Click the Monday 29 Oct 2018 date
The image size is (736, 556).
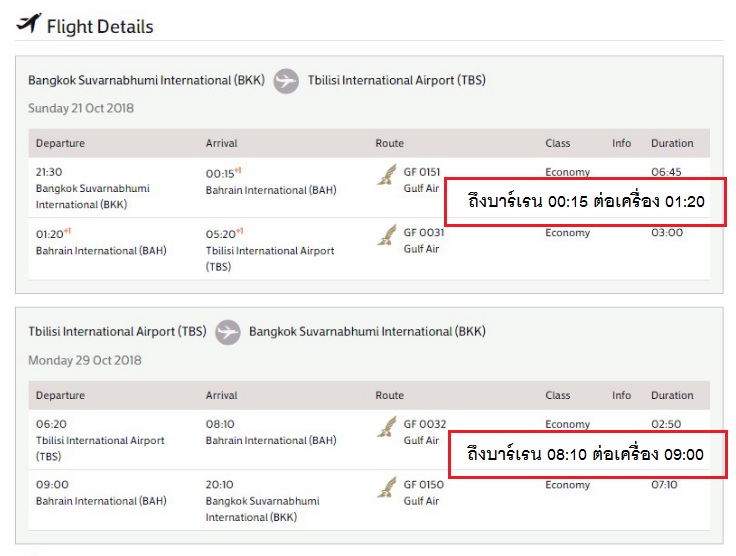point(84,360)
